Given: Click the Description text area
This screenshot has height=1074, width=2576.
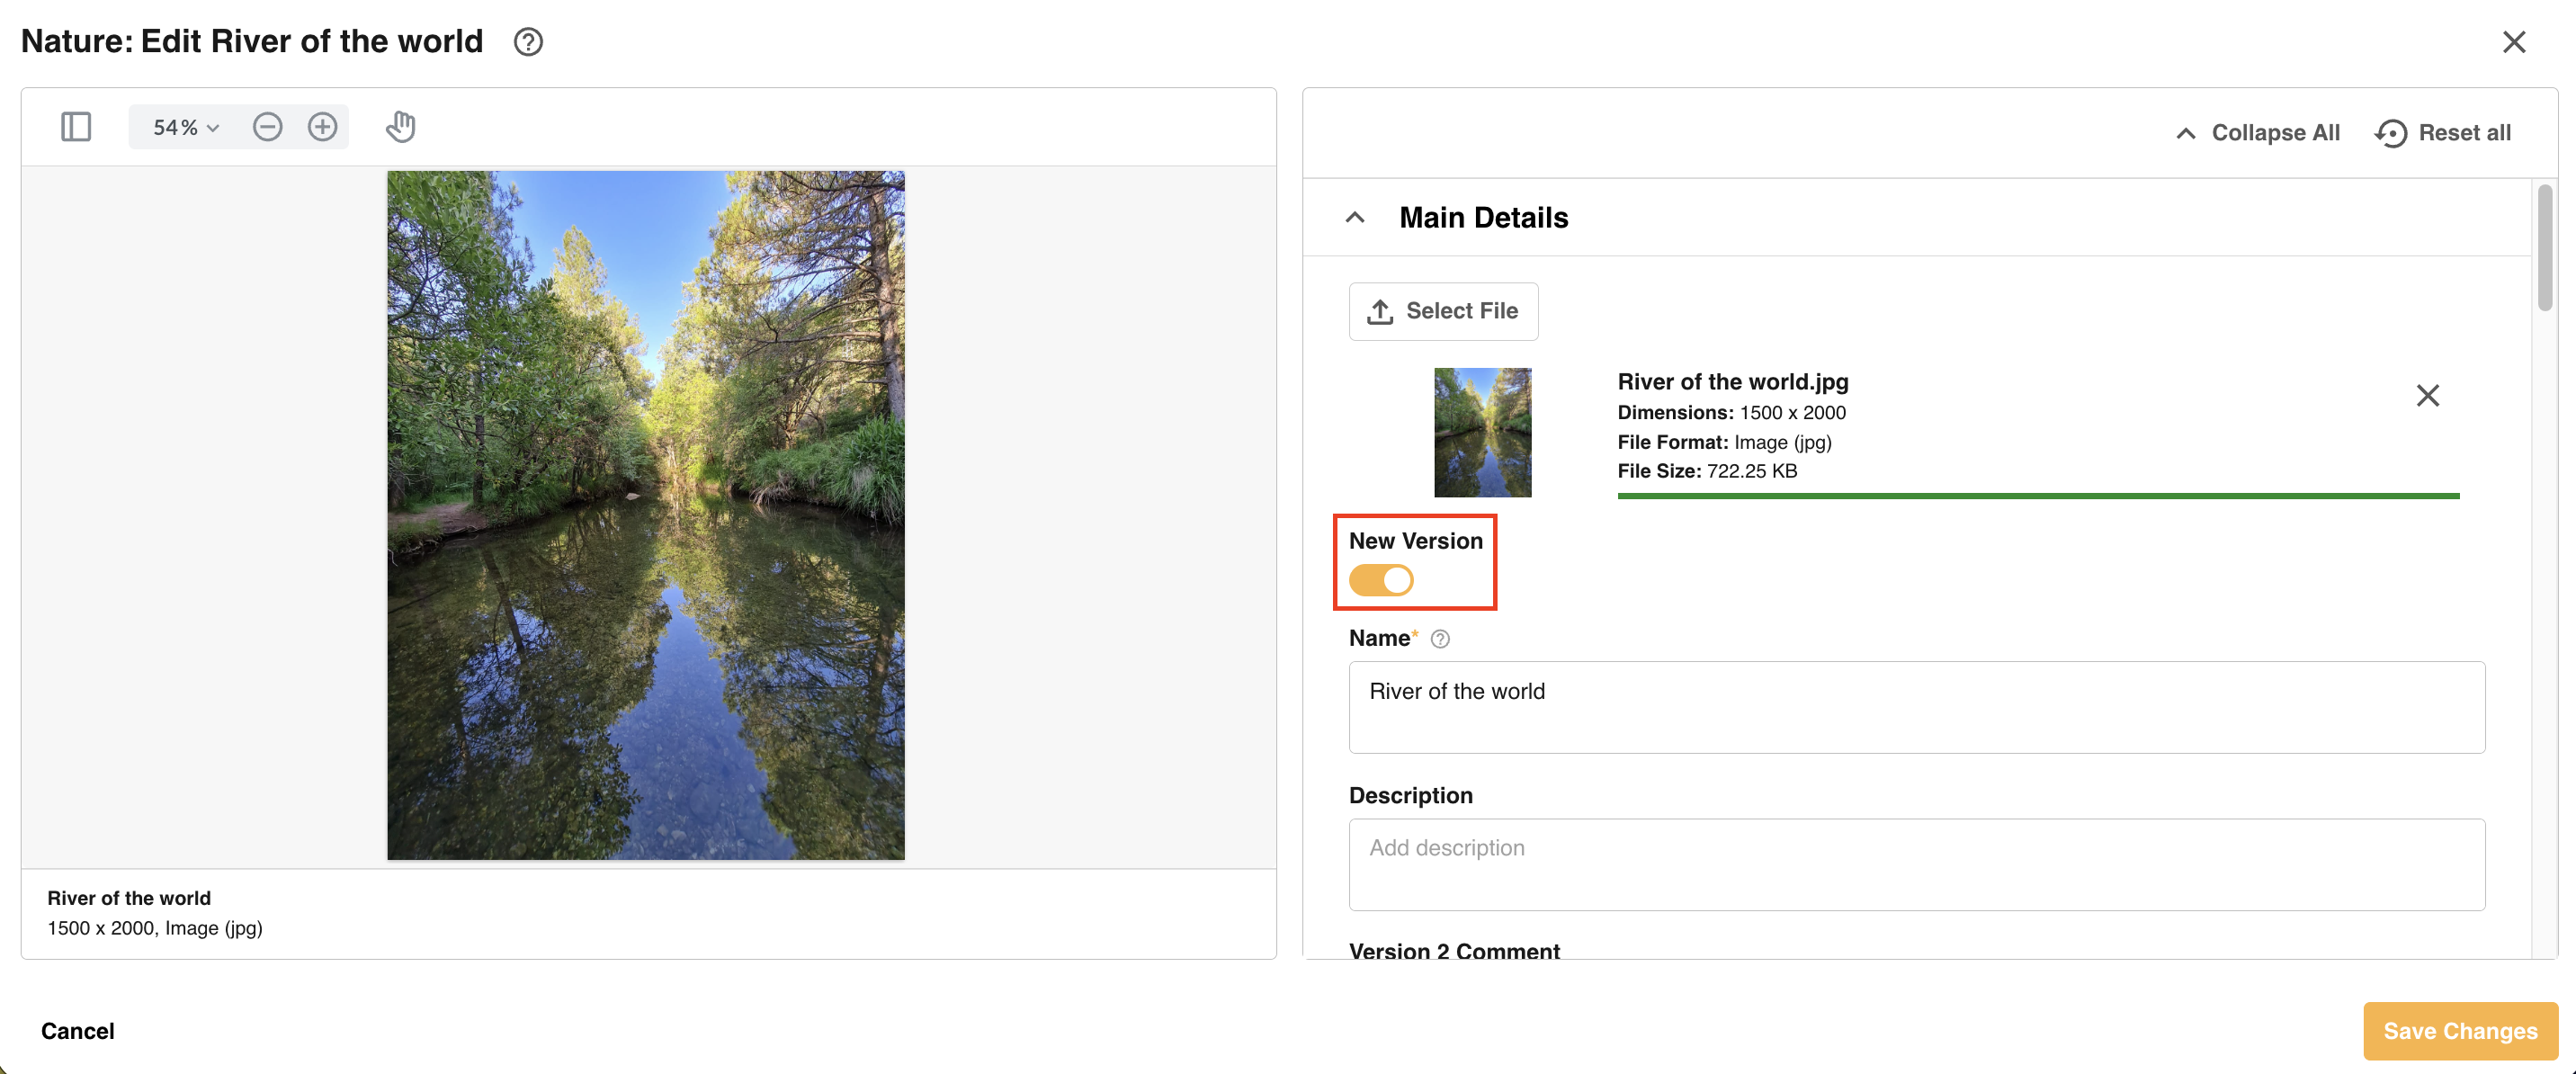Looking at the screenshot, I should point(1916,864).
